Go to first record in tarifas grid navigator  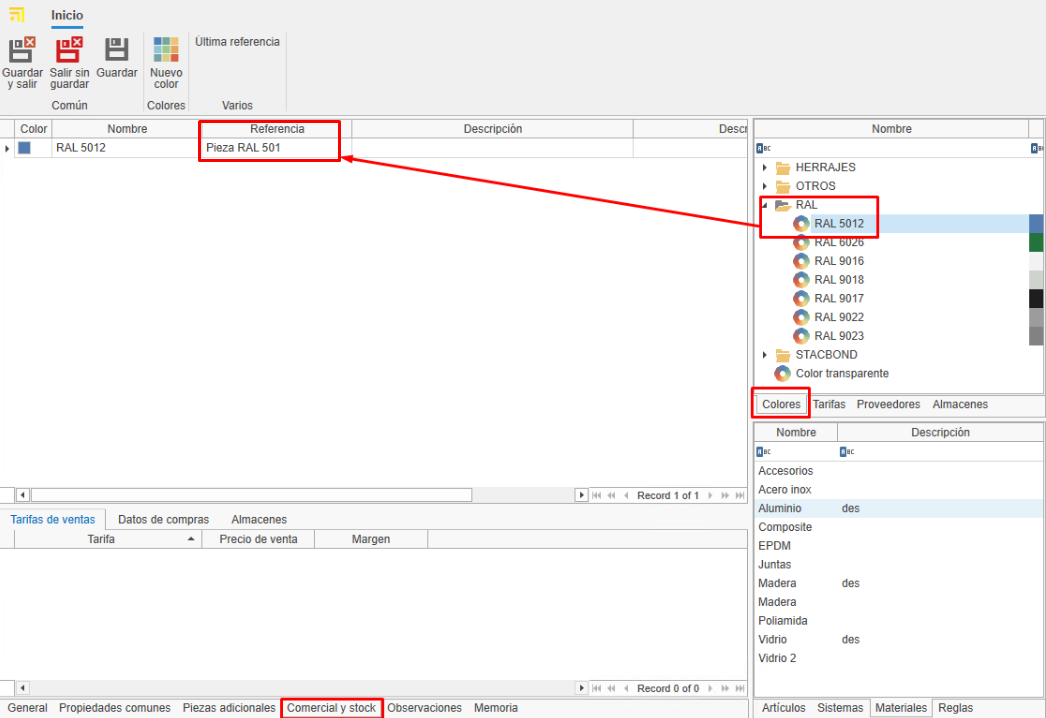[596, 688]
